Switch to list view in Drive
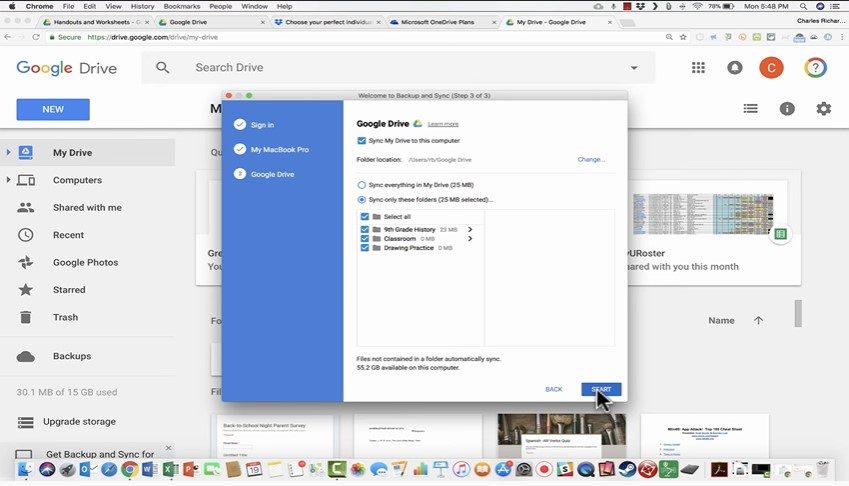849x486 pixels. (750, 109)
